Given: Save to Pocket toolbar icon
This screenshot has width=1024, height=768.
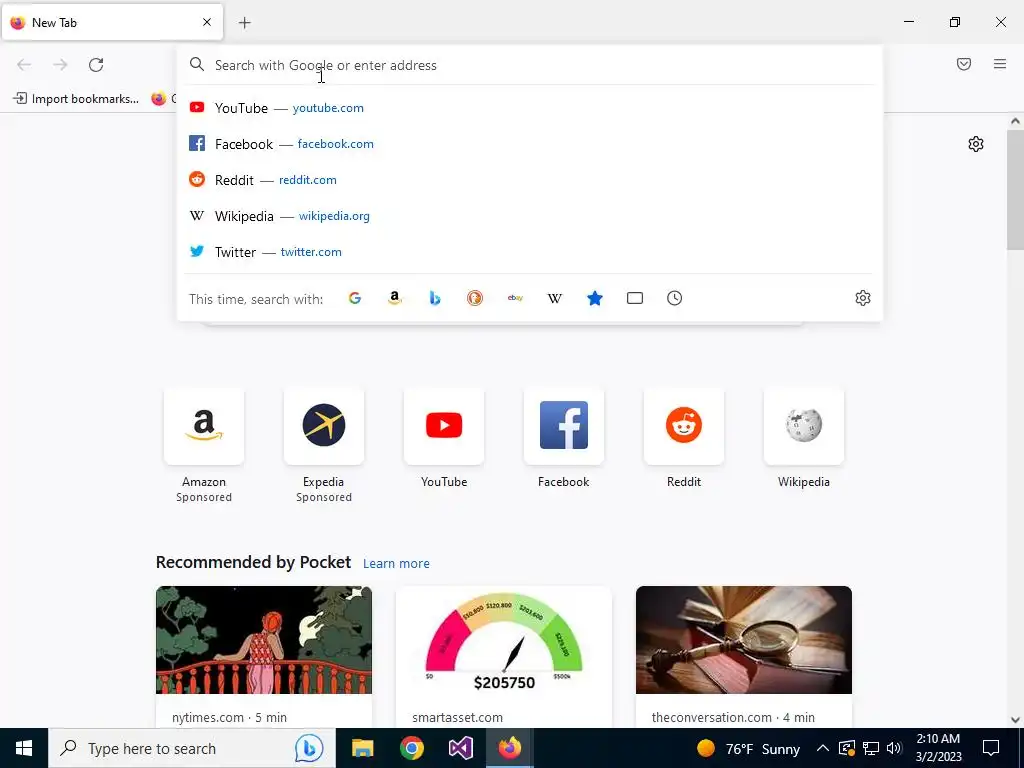Looking at the screenshot, I should 964,64.
